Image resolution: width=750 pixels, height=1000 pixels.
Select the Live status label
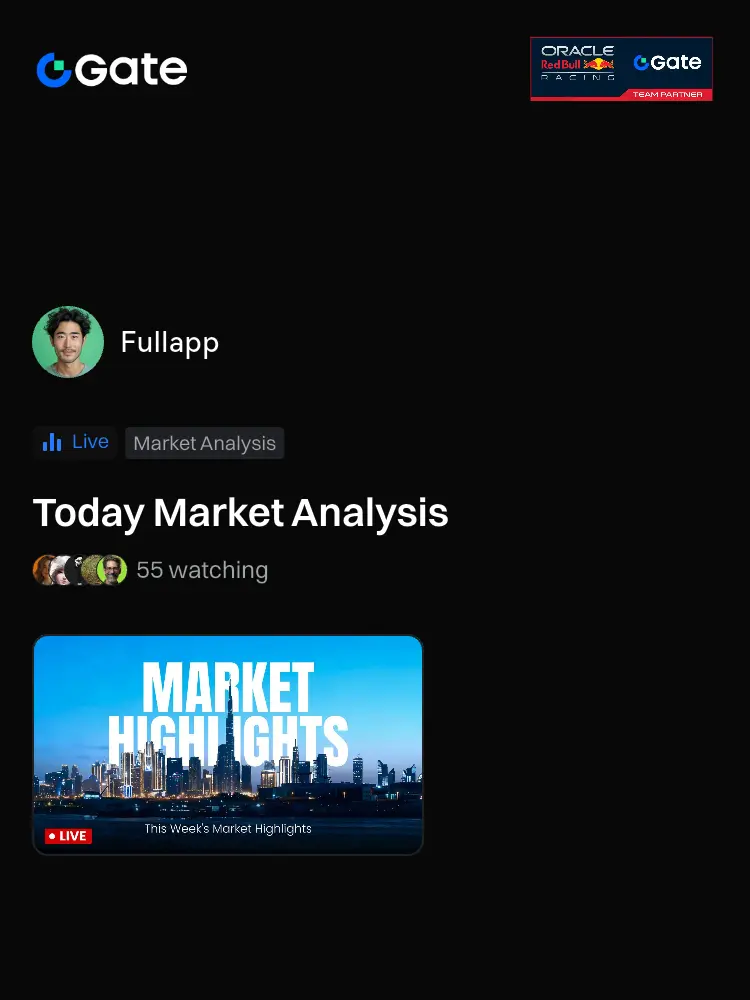[90, 441]
